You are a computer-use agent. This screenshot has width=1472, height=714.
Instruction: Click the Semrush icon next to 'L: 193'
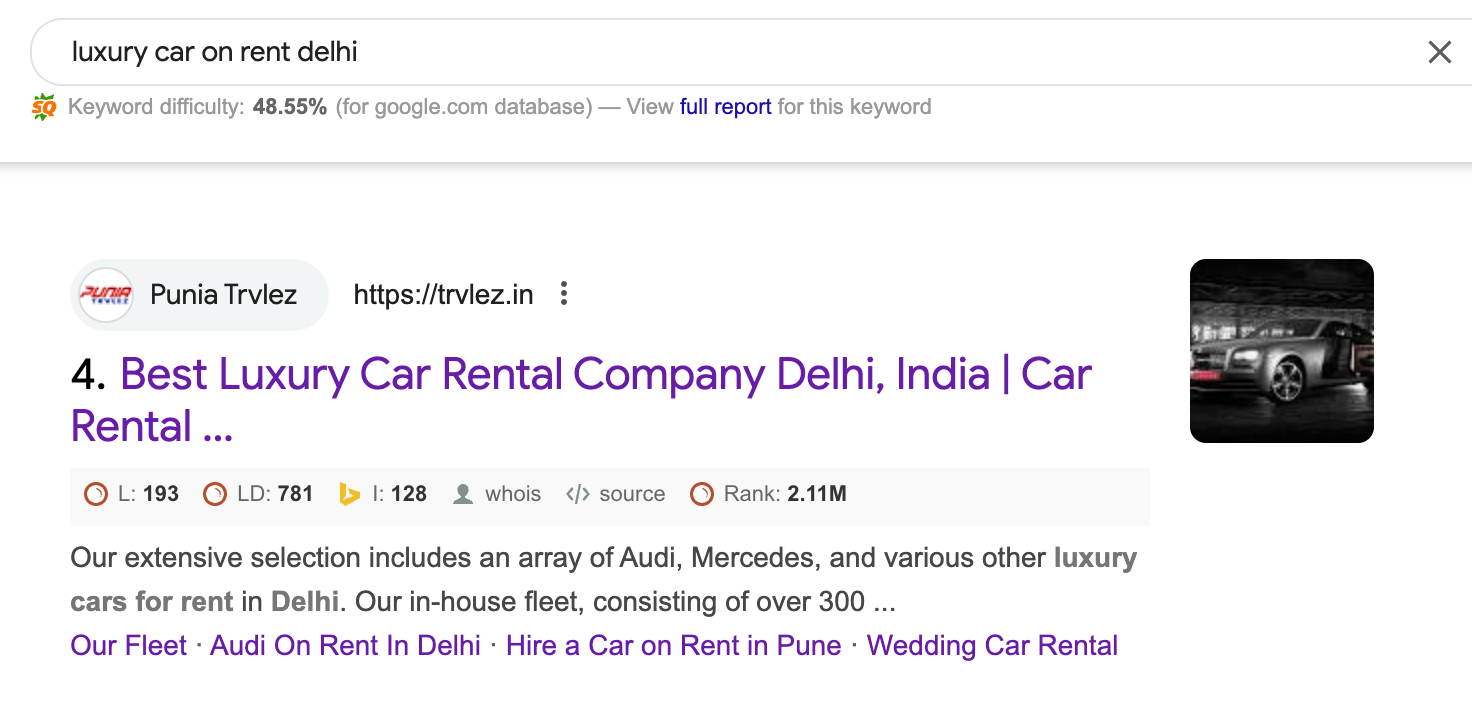(95, 494)
